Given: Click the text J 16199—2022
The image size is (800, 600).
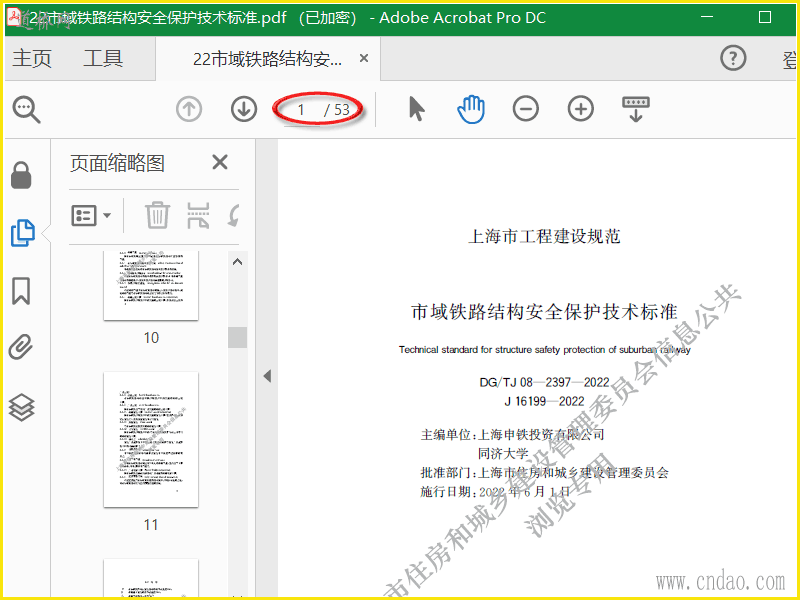Looking at the screenshot, I should coord(544,401).
